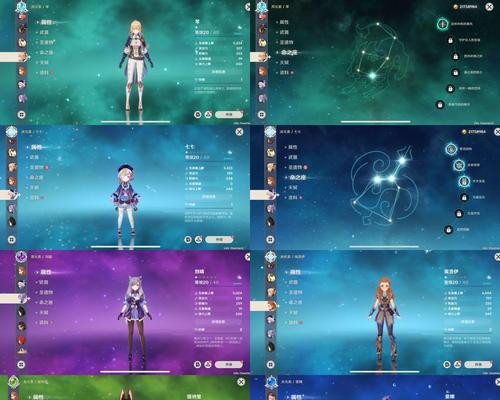The height and width of the screenshot is (400, 500).
Task: Click the character grid icon in the Amber panel
Action: click(271, 364)
